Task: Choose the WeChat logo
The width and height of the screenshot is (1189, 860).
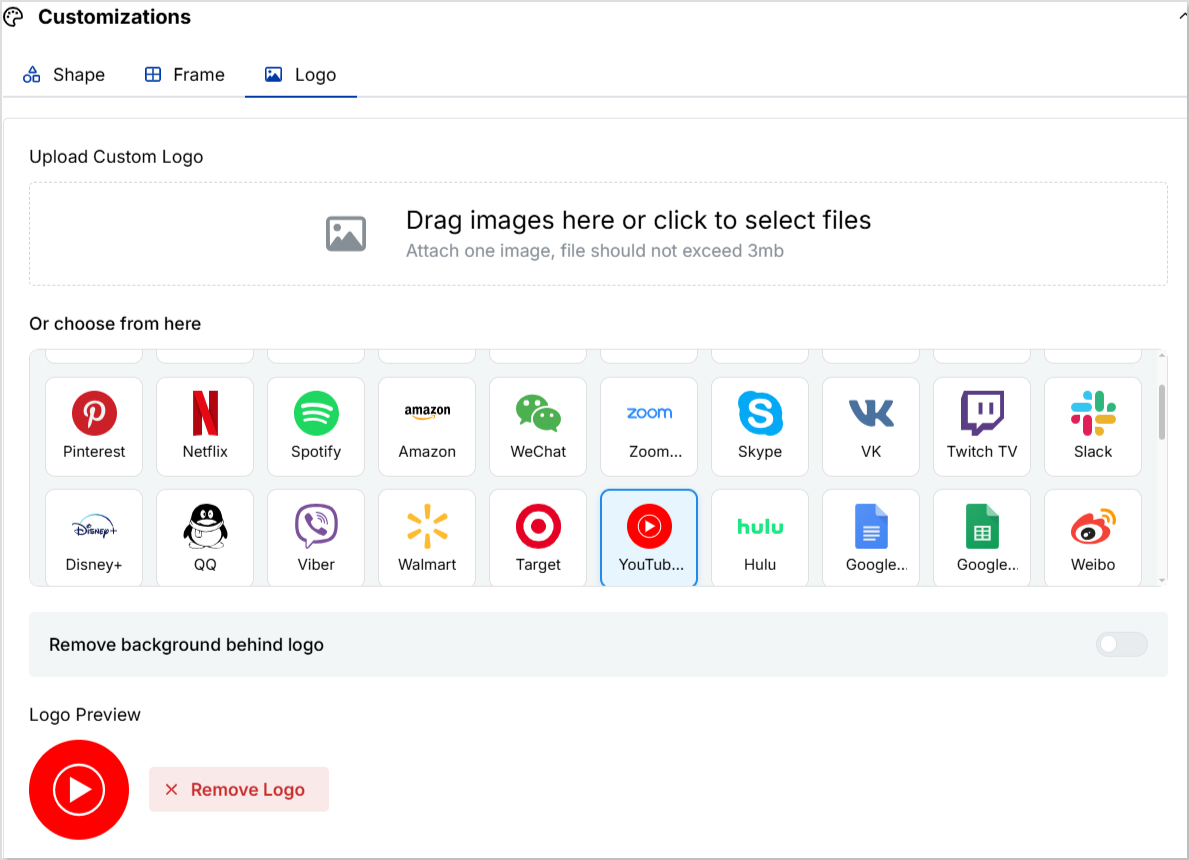Action: pos(538,426)
